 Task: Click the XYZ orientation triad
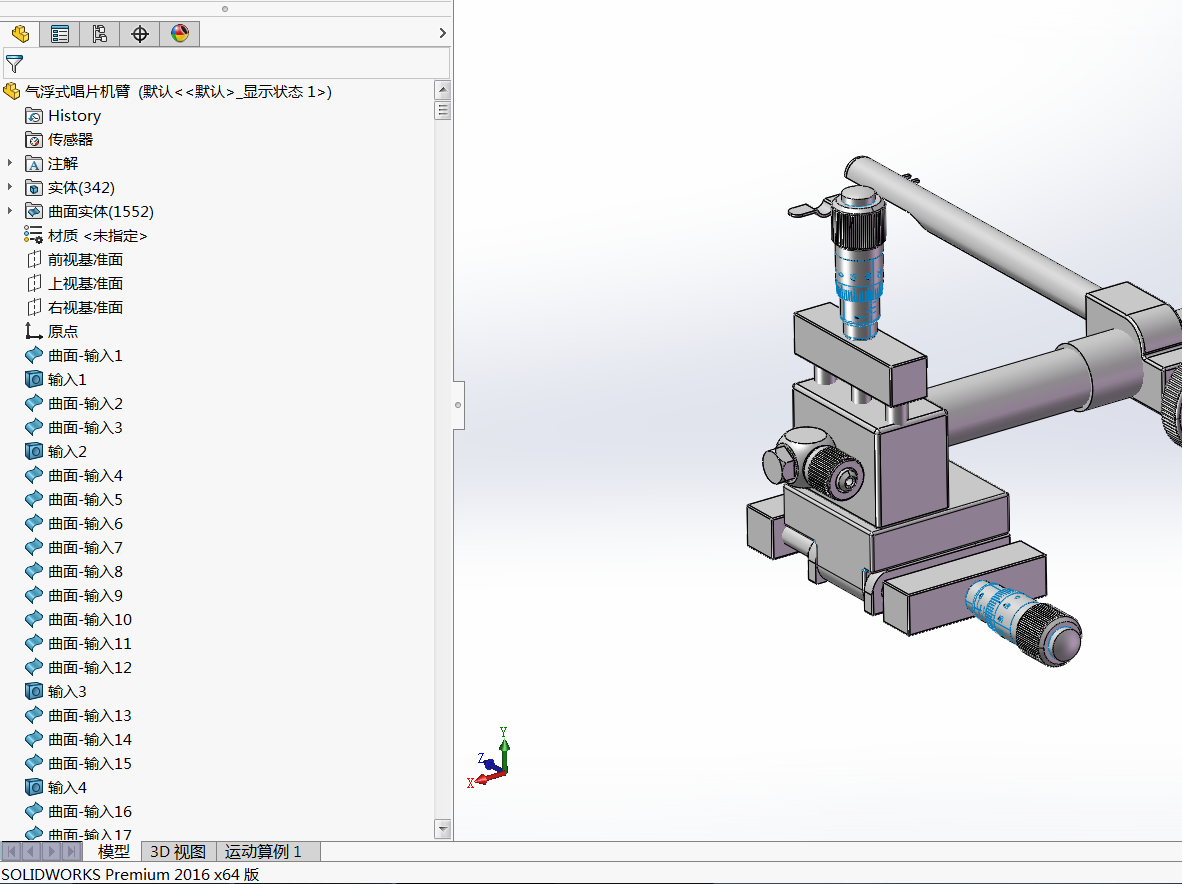(491, 758)
